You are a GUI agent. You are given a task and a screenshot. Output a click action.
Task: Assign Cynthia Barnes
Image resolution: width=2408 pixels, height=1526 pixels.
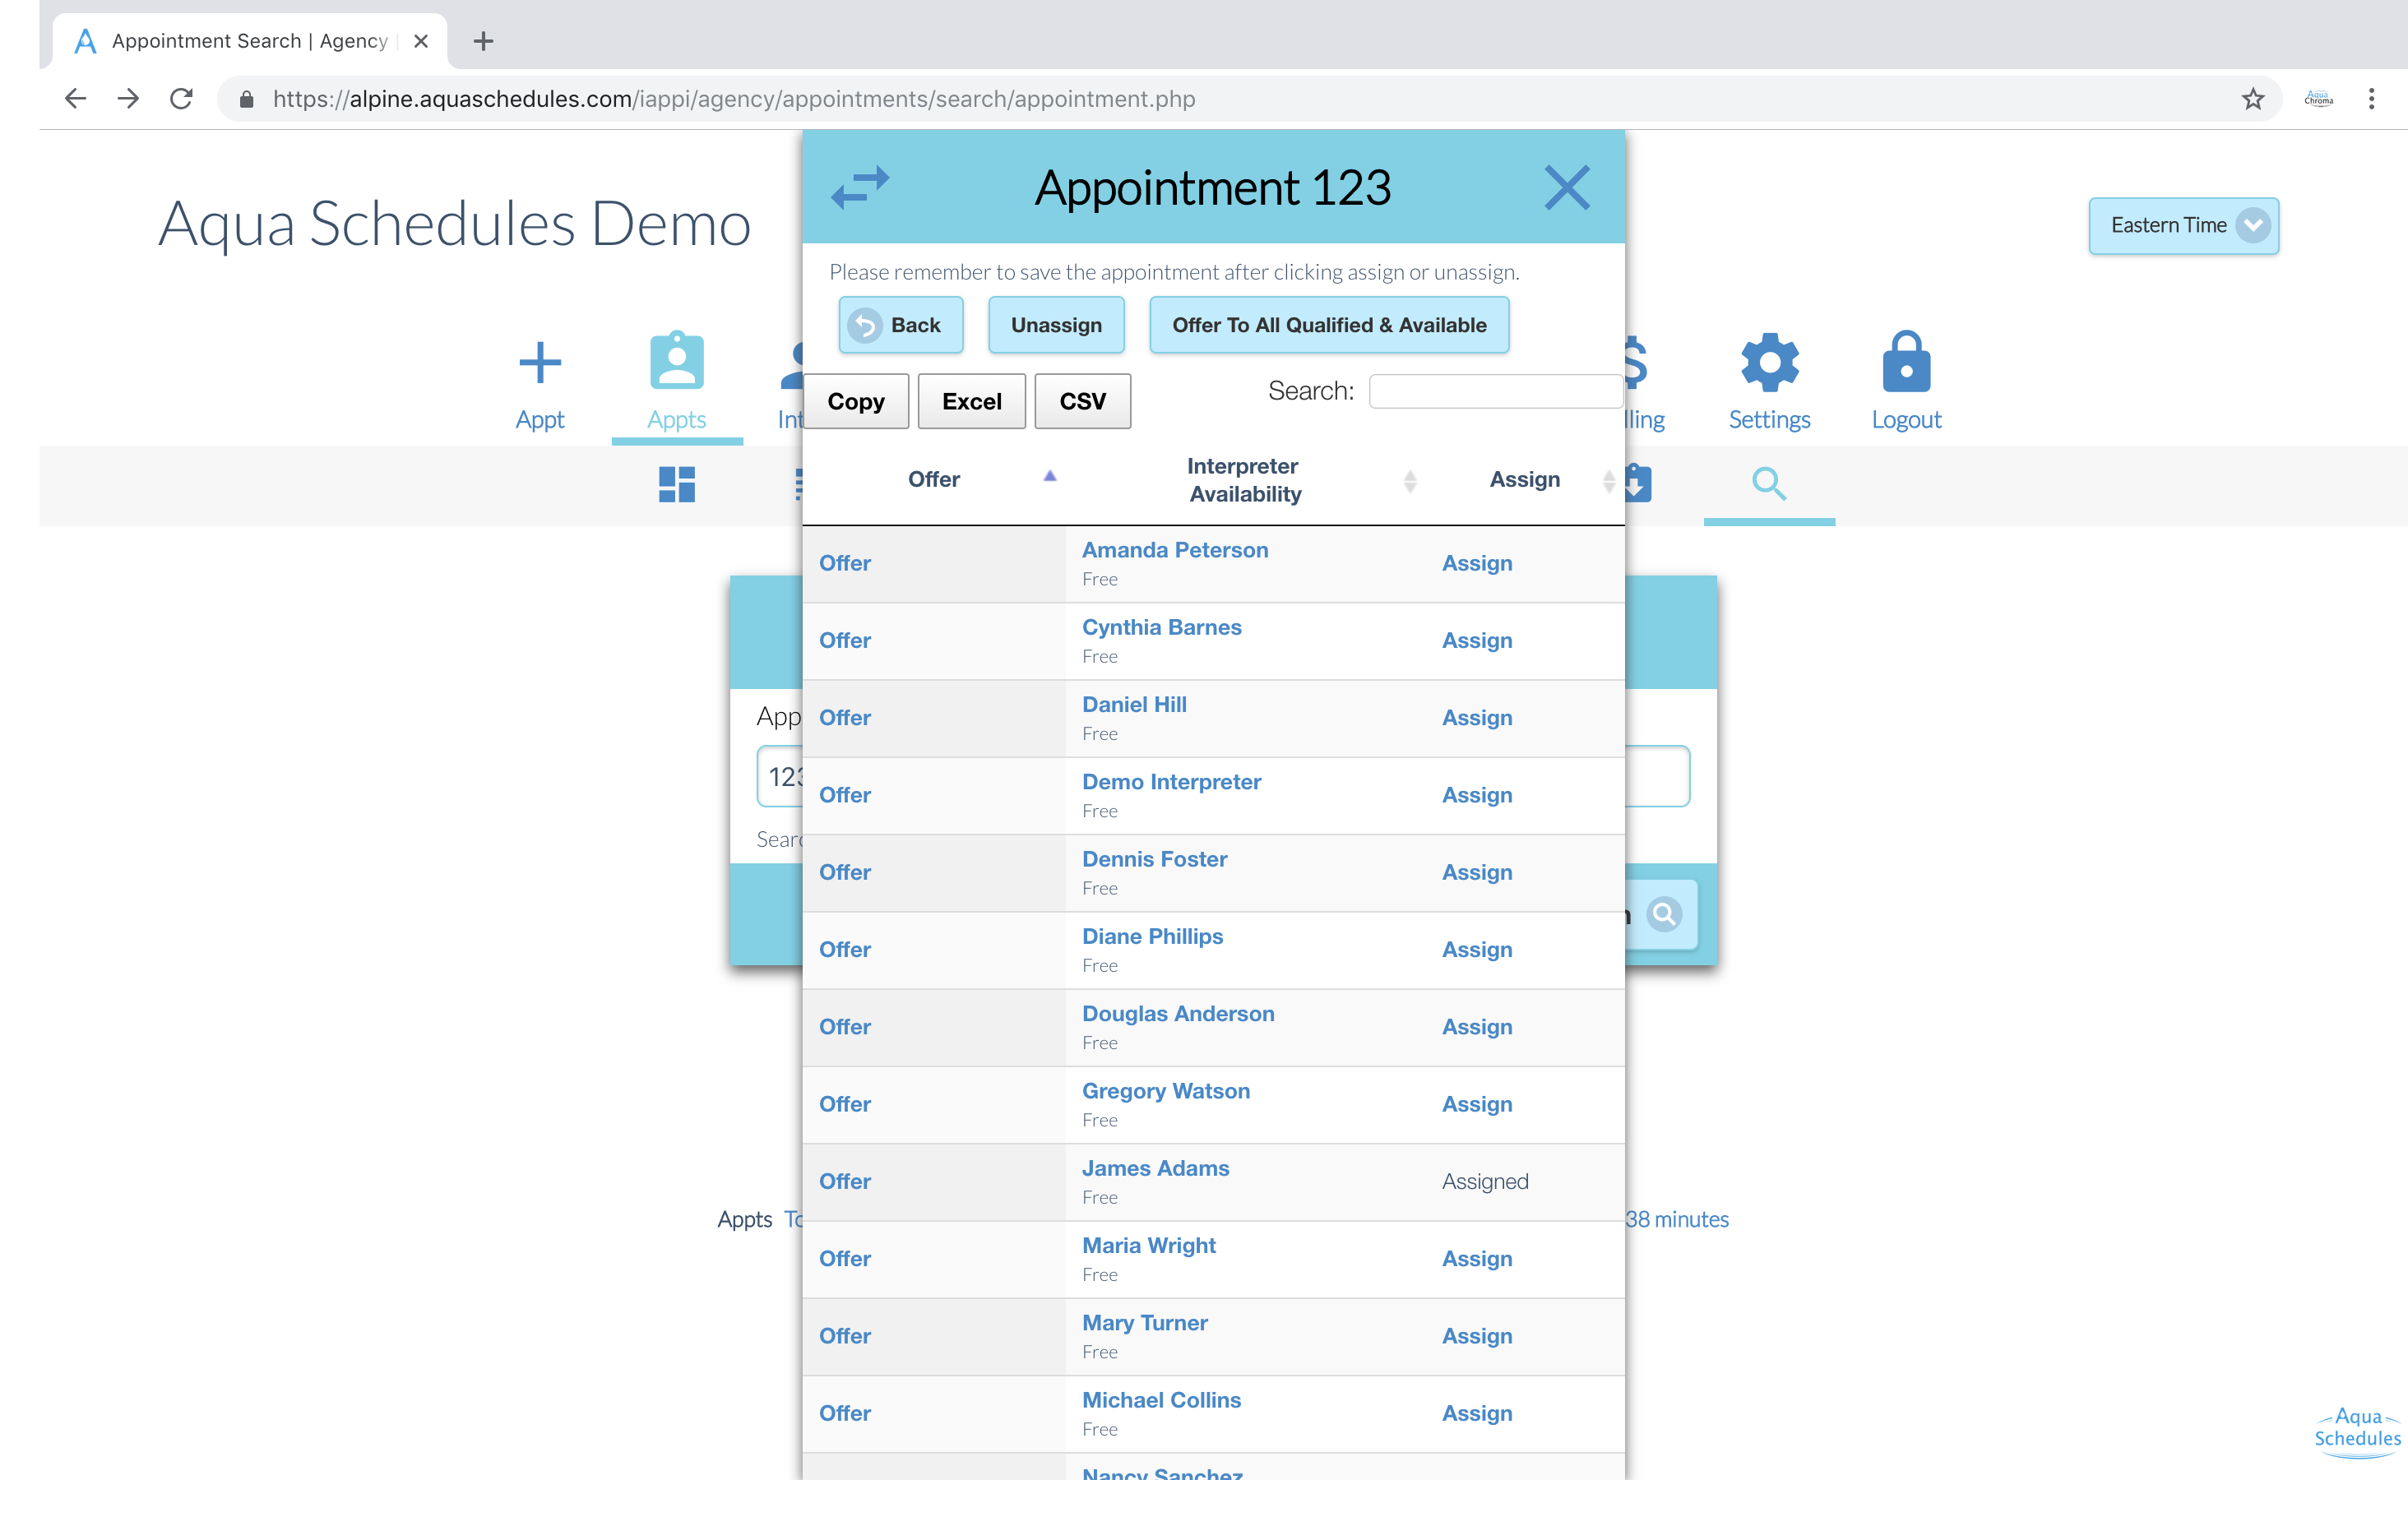tap(1477, 640)
